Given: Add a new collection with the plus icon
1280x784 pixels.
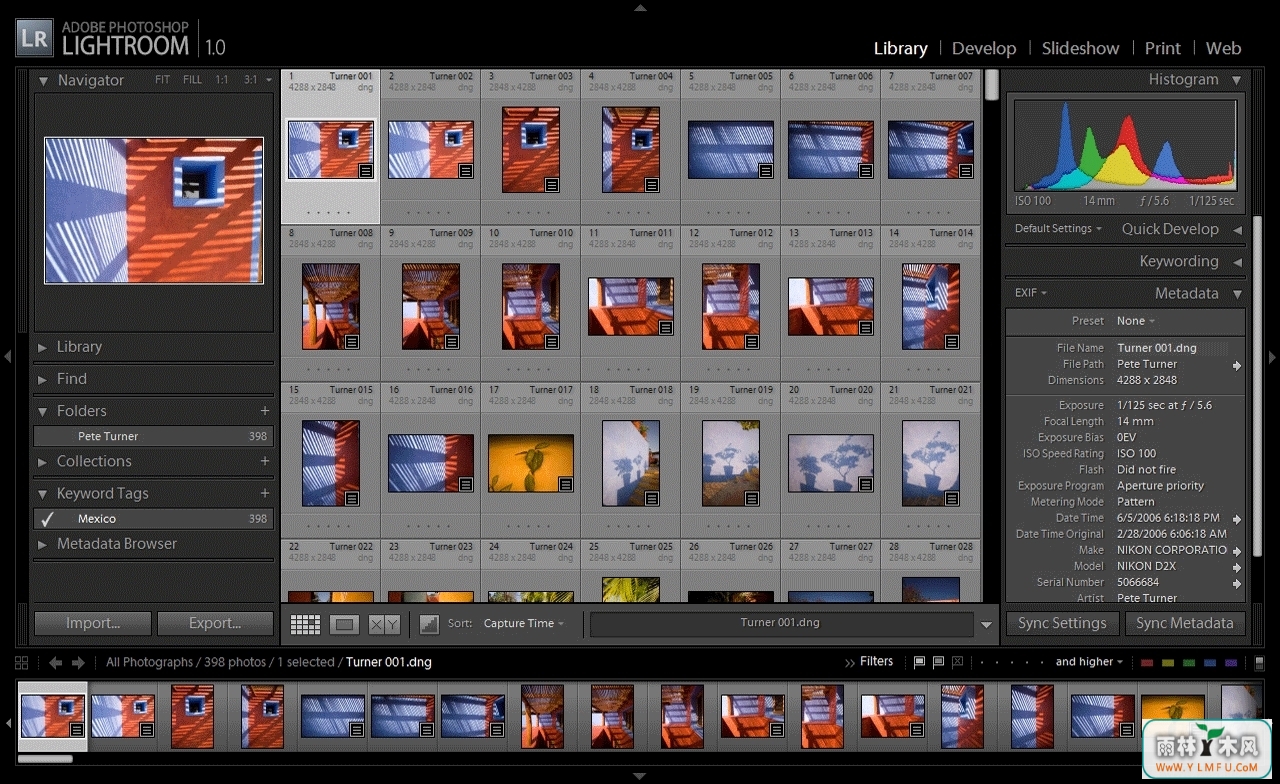Looking at the screenshot, I should point(265,461).
